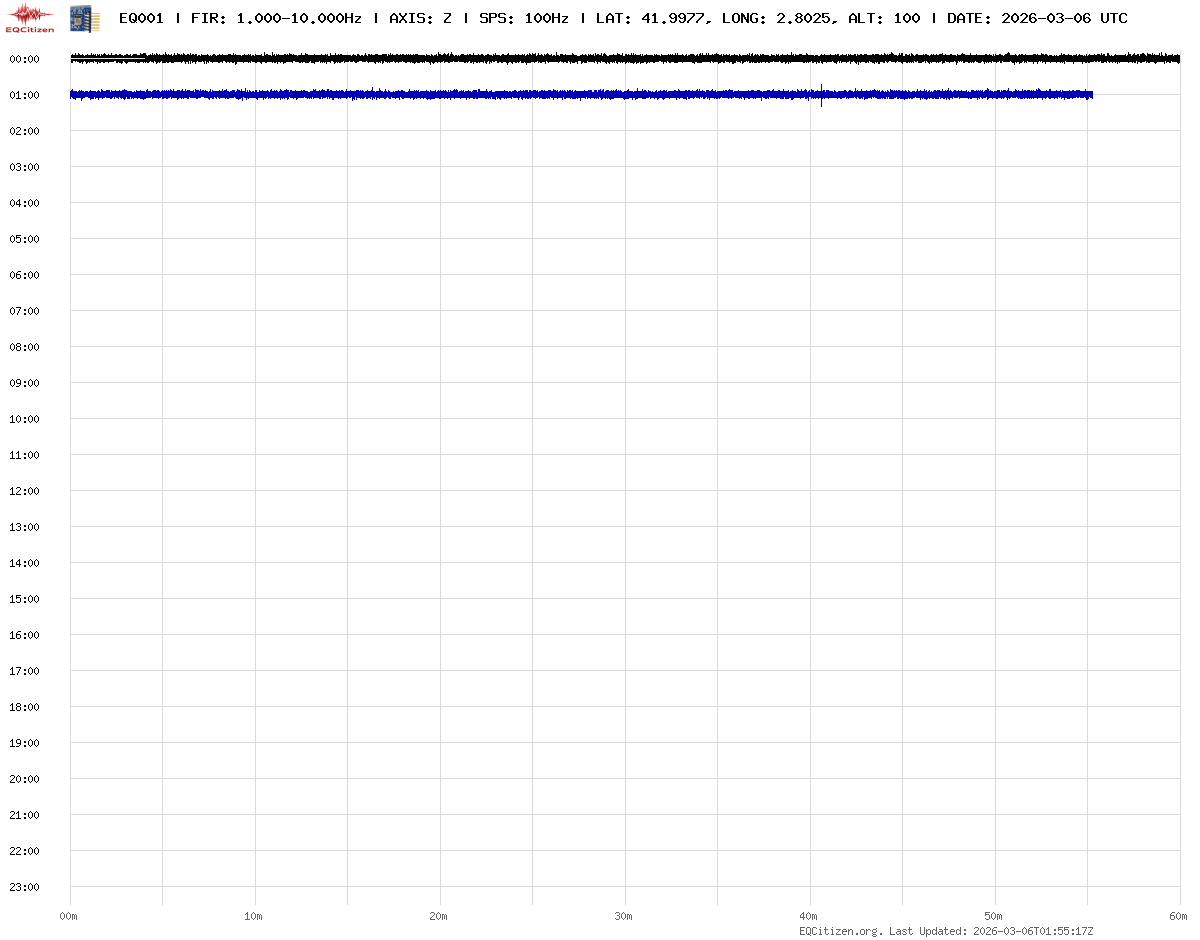Click the 18:00 hour row label

[x=24, y=707]
